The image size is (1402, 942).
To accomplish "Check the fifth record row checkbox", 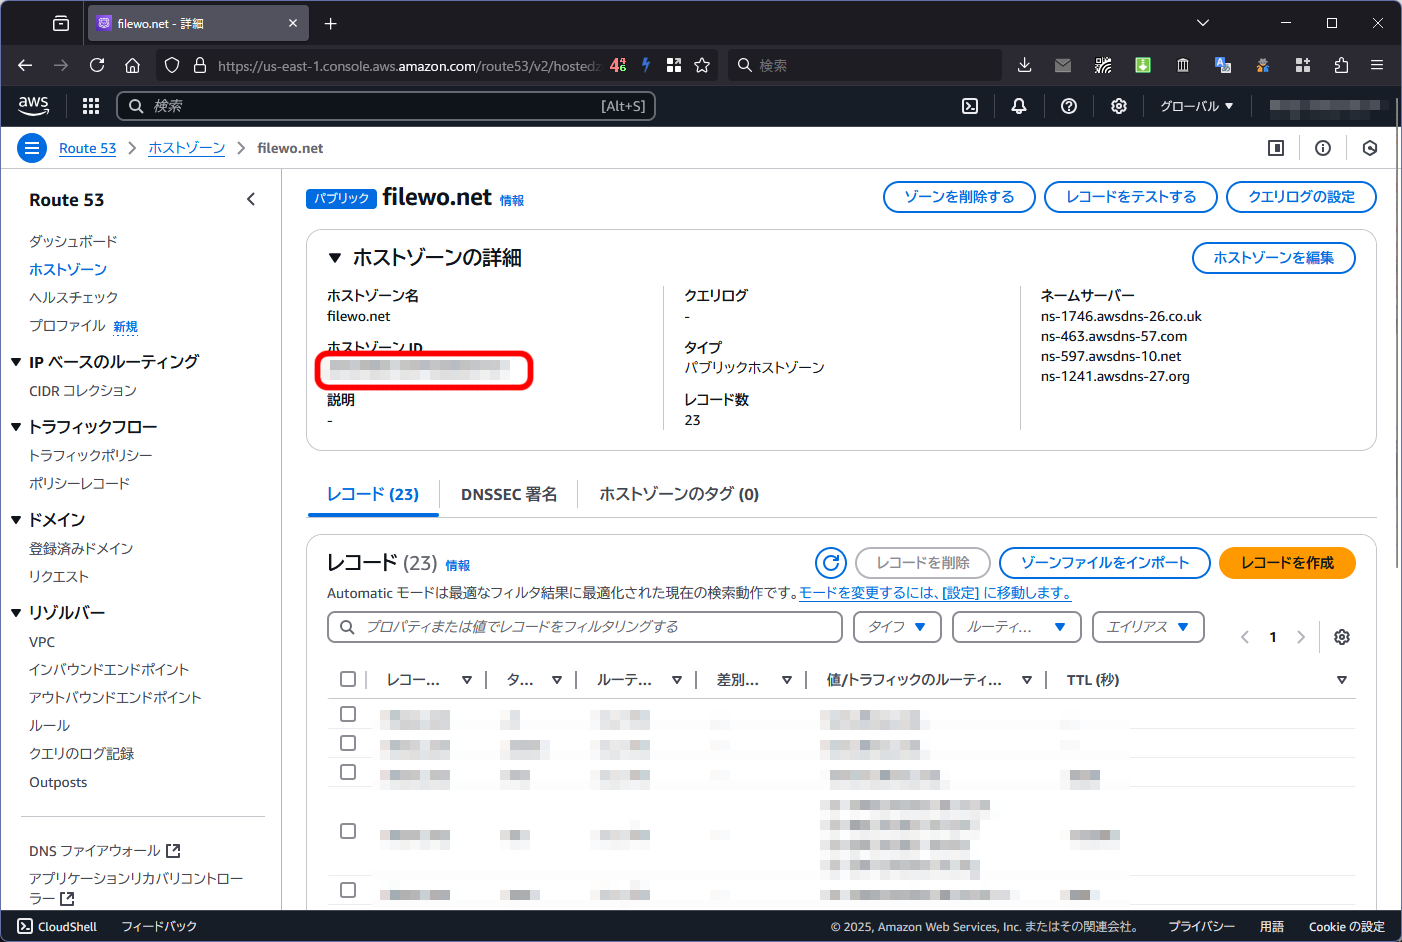I will [x=348, y=890].
